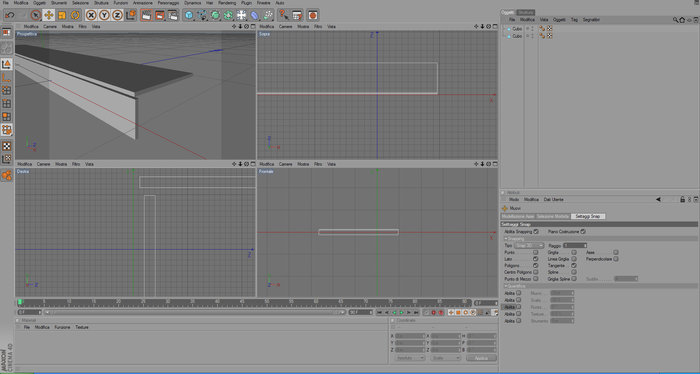Select the Move tool in top toolbar
Screen dimensions: 700x374
[x=49, y=15]
